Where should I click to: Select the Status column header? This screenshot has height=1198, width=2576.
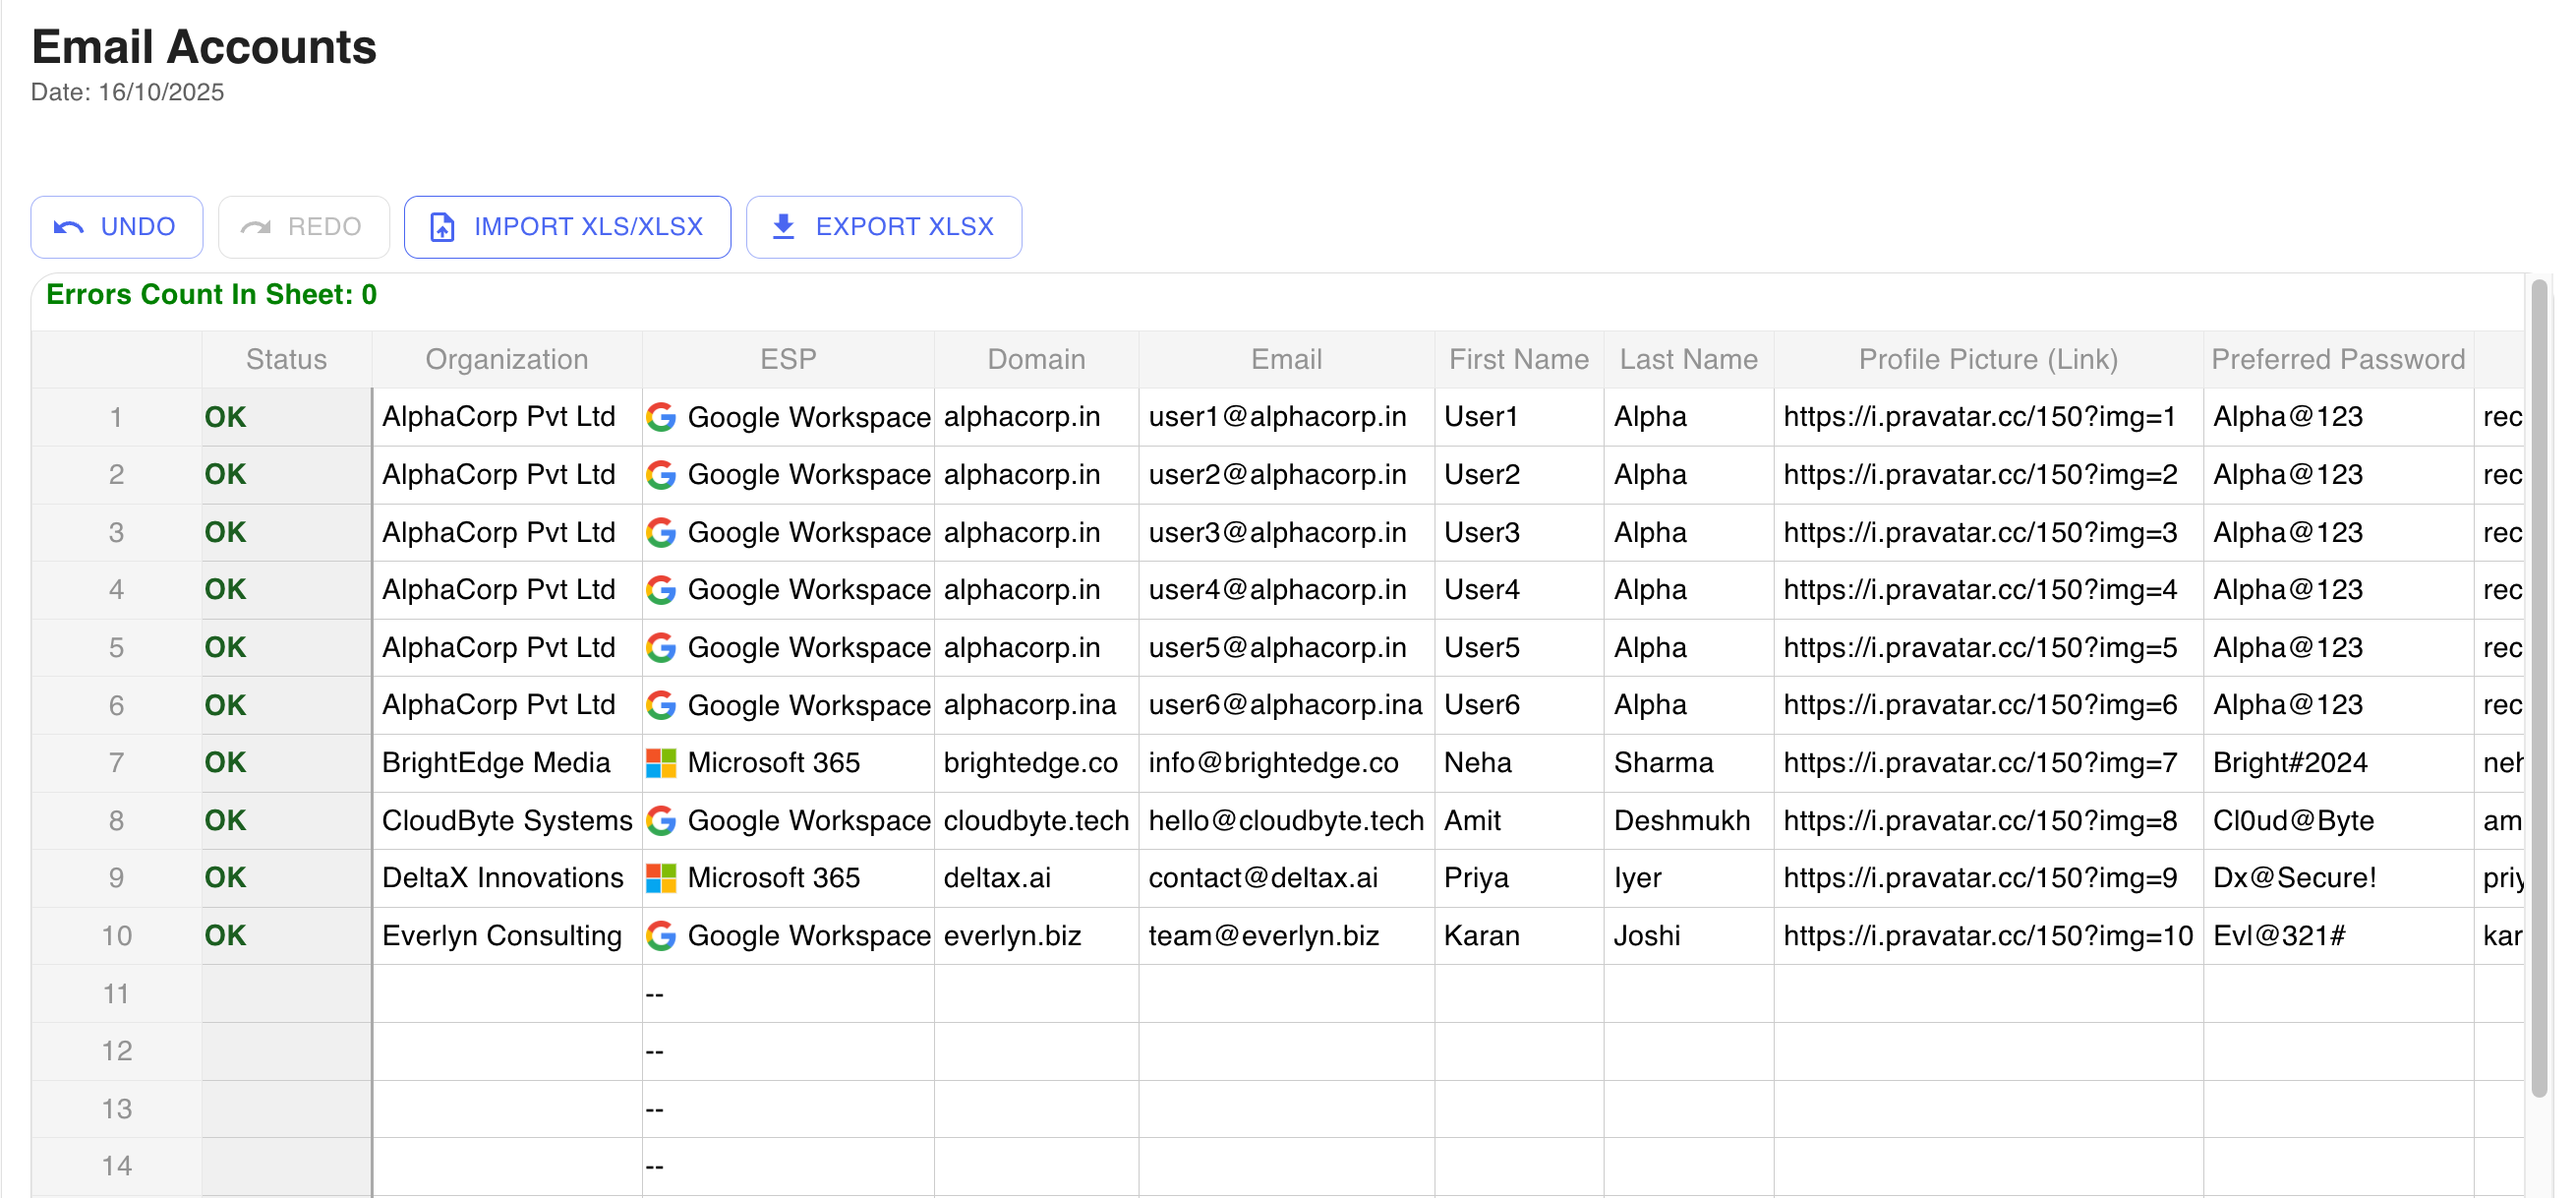click(287, 360)
